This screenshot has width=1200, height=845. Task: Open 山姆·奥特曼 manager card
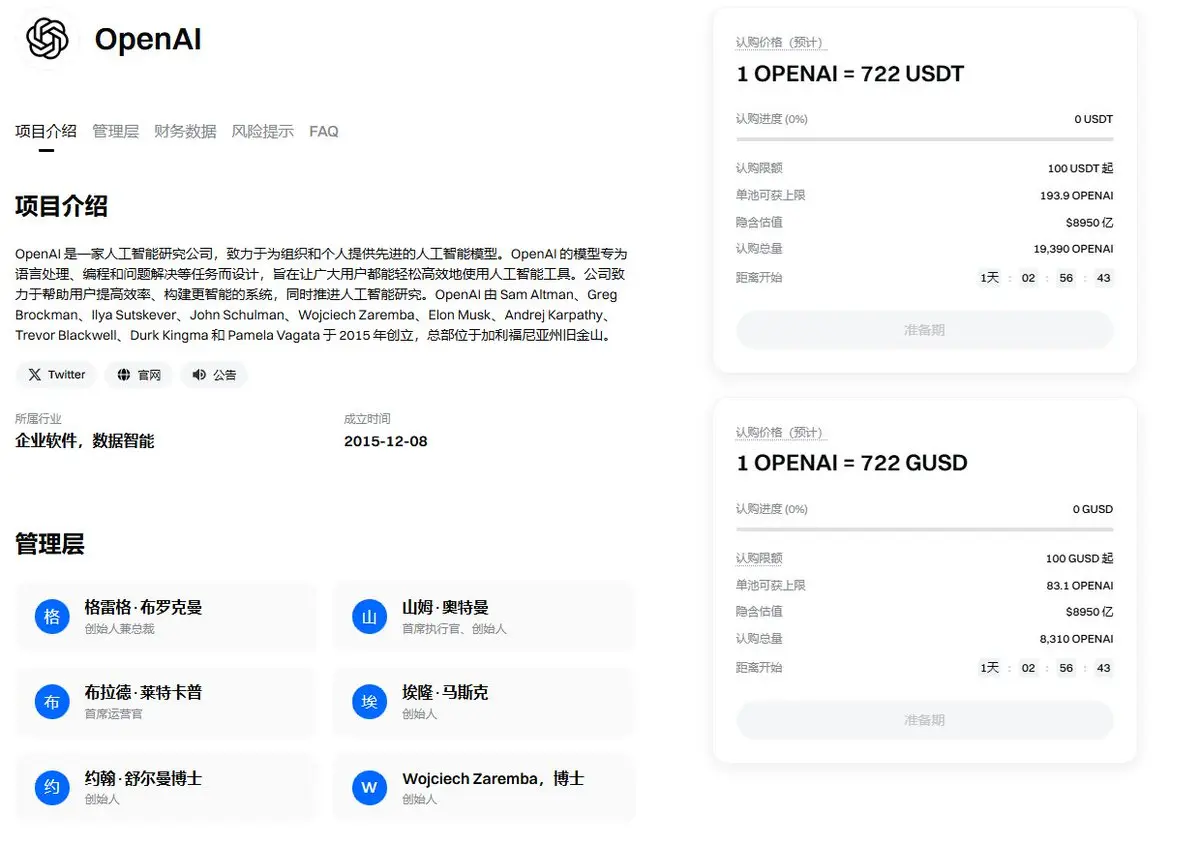[484, 617]
